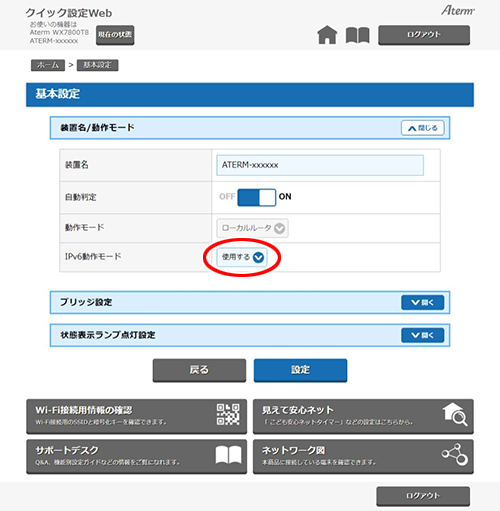Click the 動作モード row label
The image size is (500, 511).
[x=84, y=228]
